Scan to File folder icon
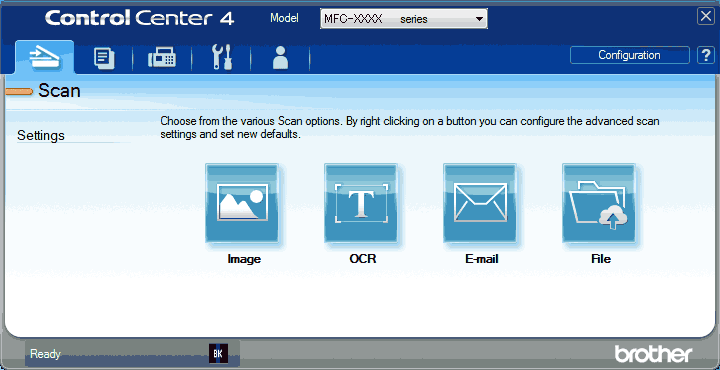The image size is (720, 370). click(600, 203)
